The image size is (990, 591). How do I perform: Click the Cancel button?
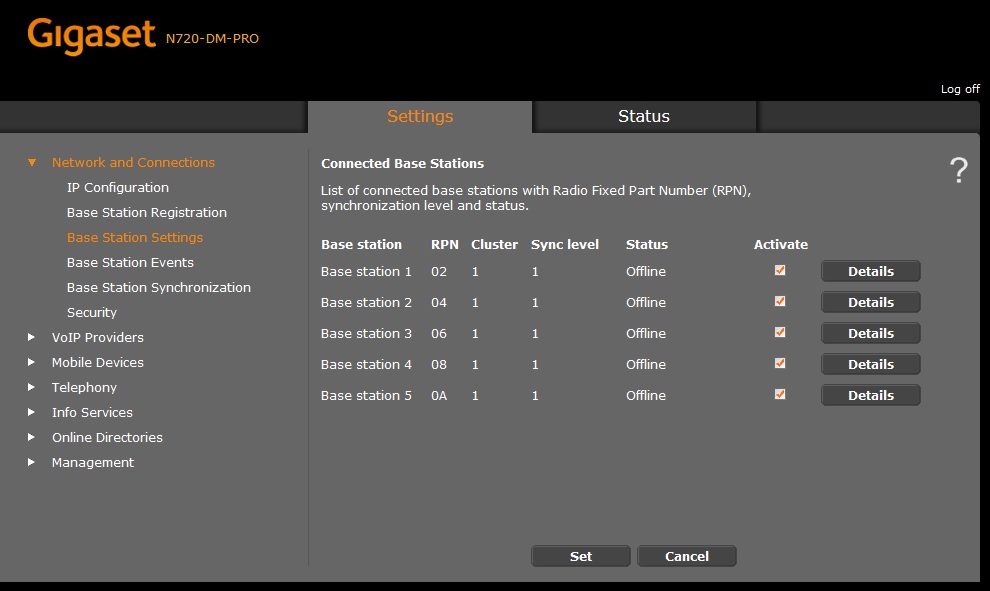pos(686,556)
